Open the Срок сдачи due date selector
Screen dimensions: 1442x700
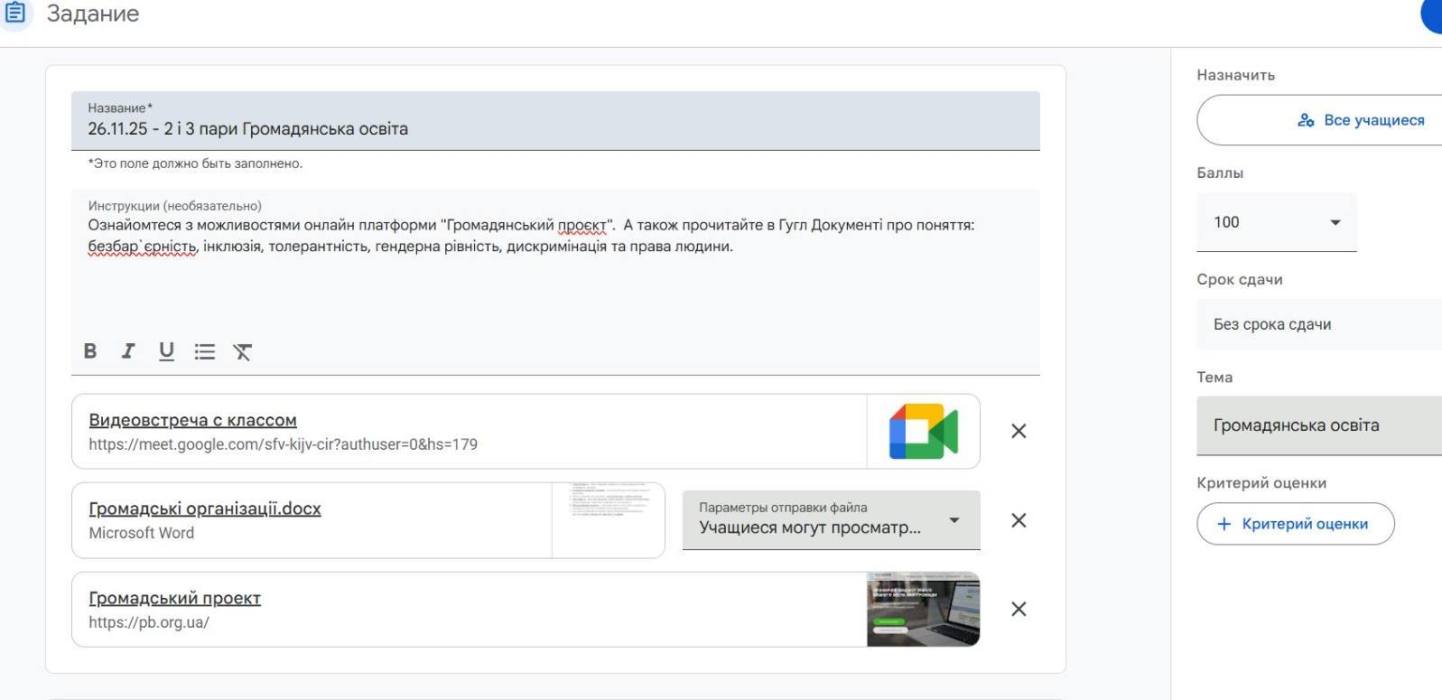1318,324
